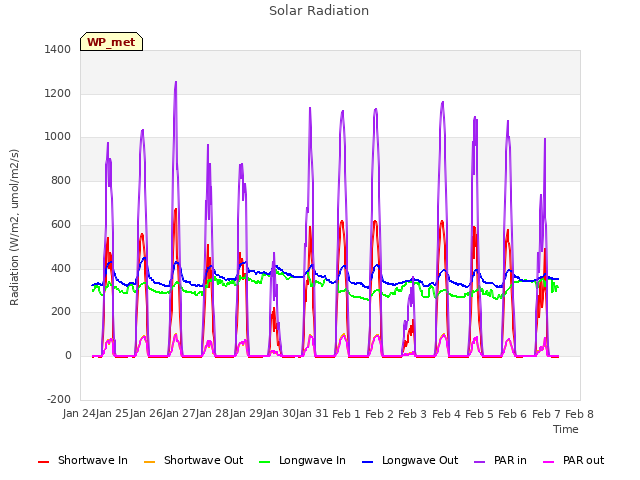Click the red Shortwave In legend swatch
Viewport: 640px width, 480px height.
click(43, 462)
